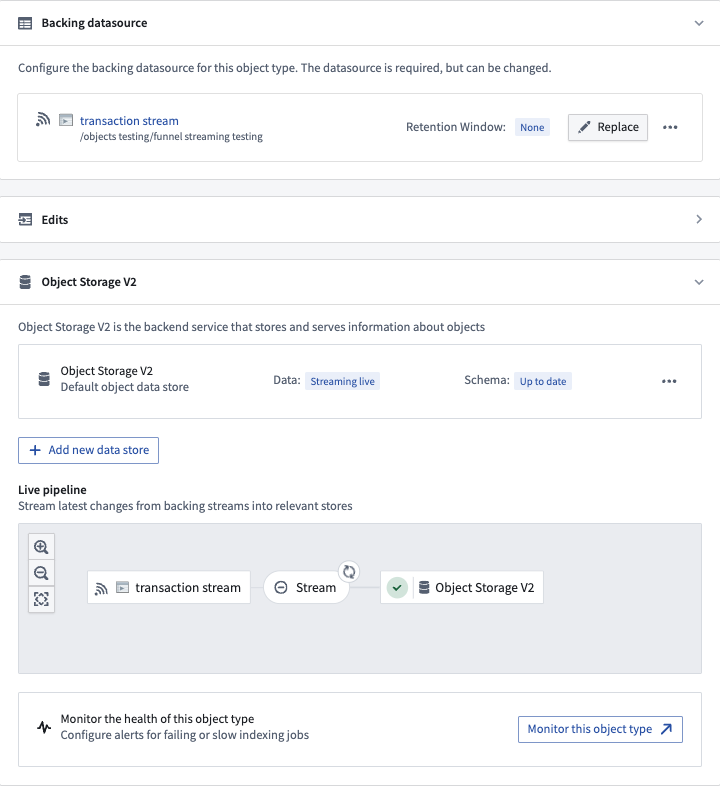
Task: Click the Backing datasource table icon
Action: pos(25,23)
